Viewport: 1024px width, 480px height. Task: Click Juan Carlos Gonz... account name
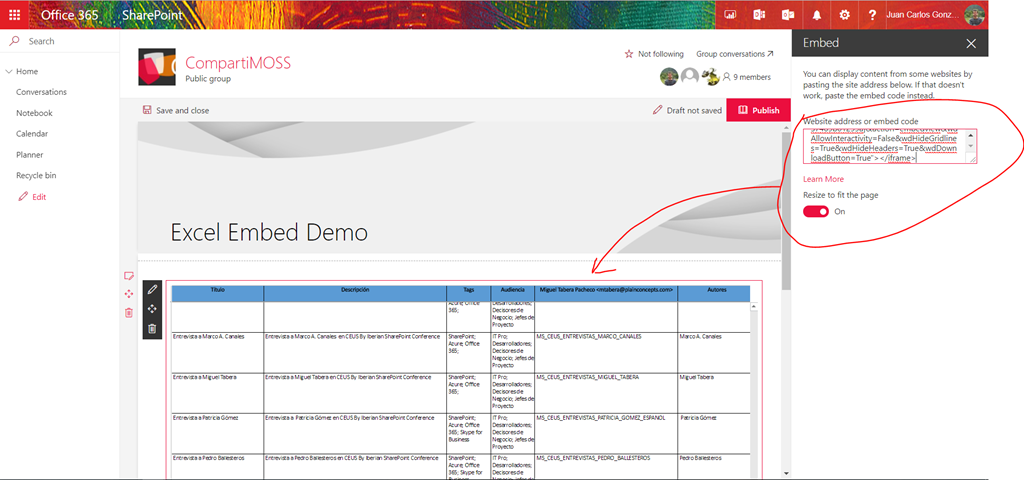[x=923, y=15]
